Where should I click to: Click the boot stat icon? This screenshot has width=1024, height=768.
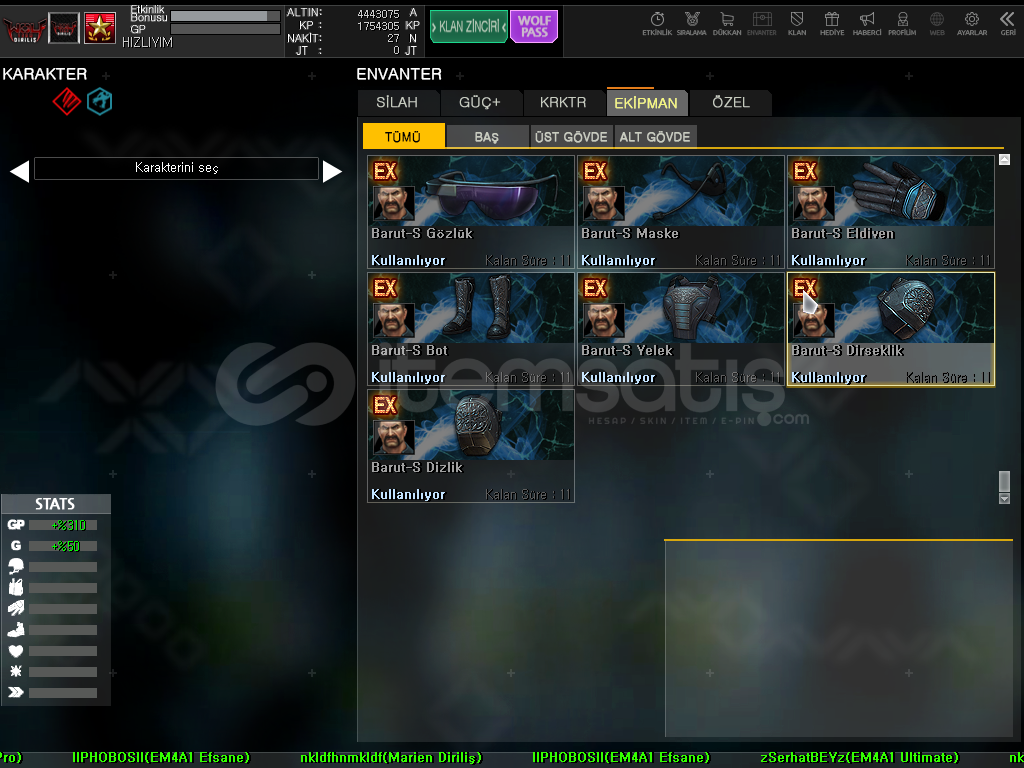16,630
